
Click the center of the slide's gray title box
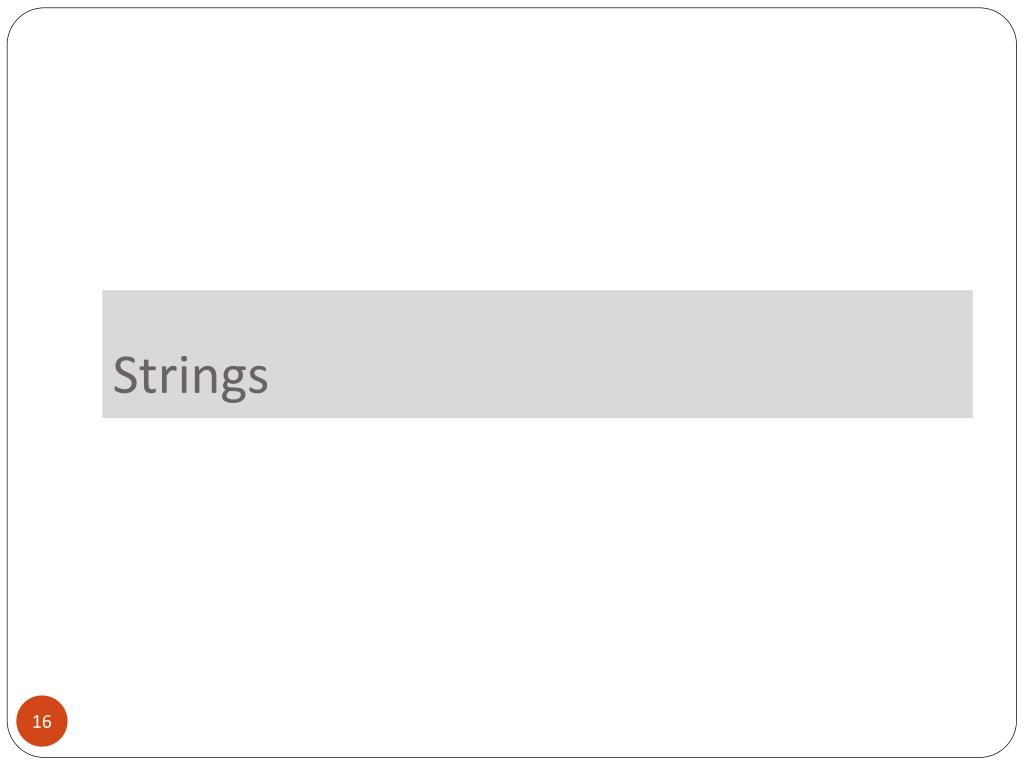[x=537, y=354]
